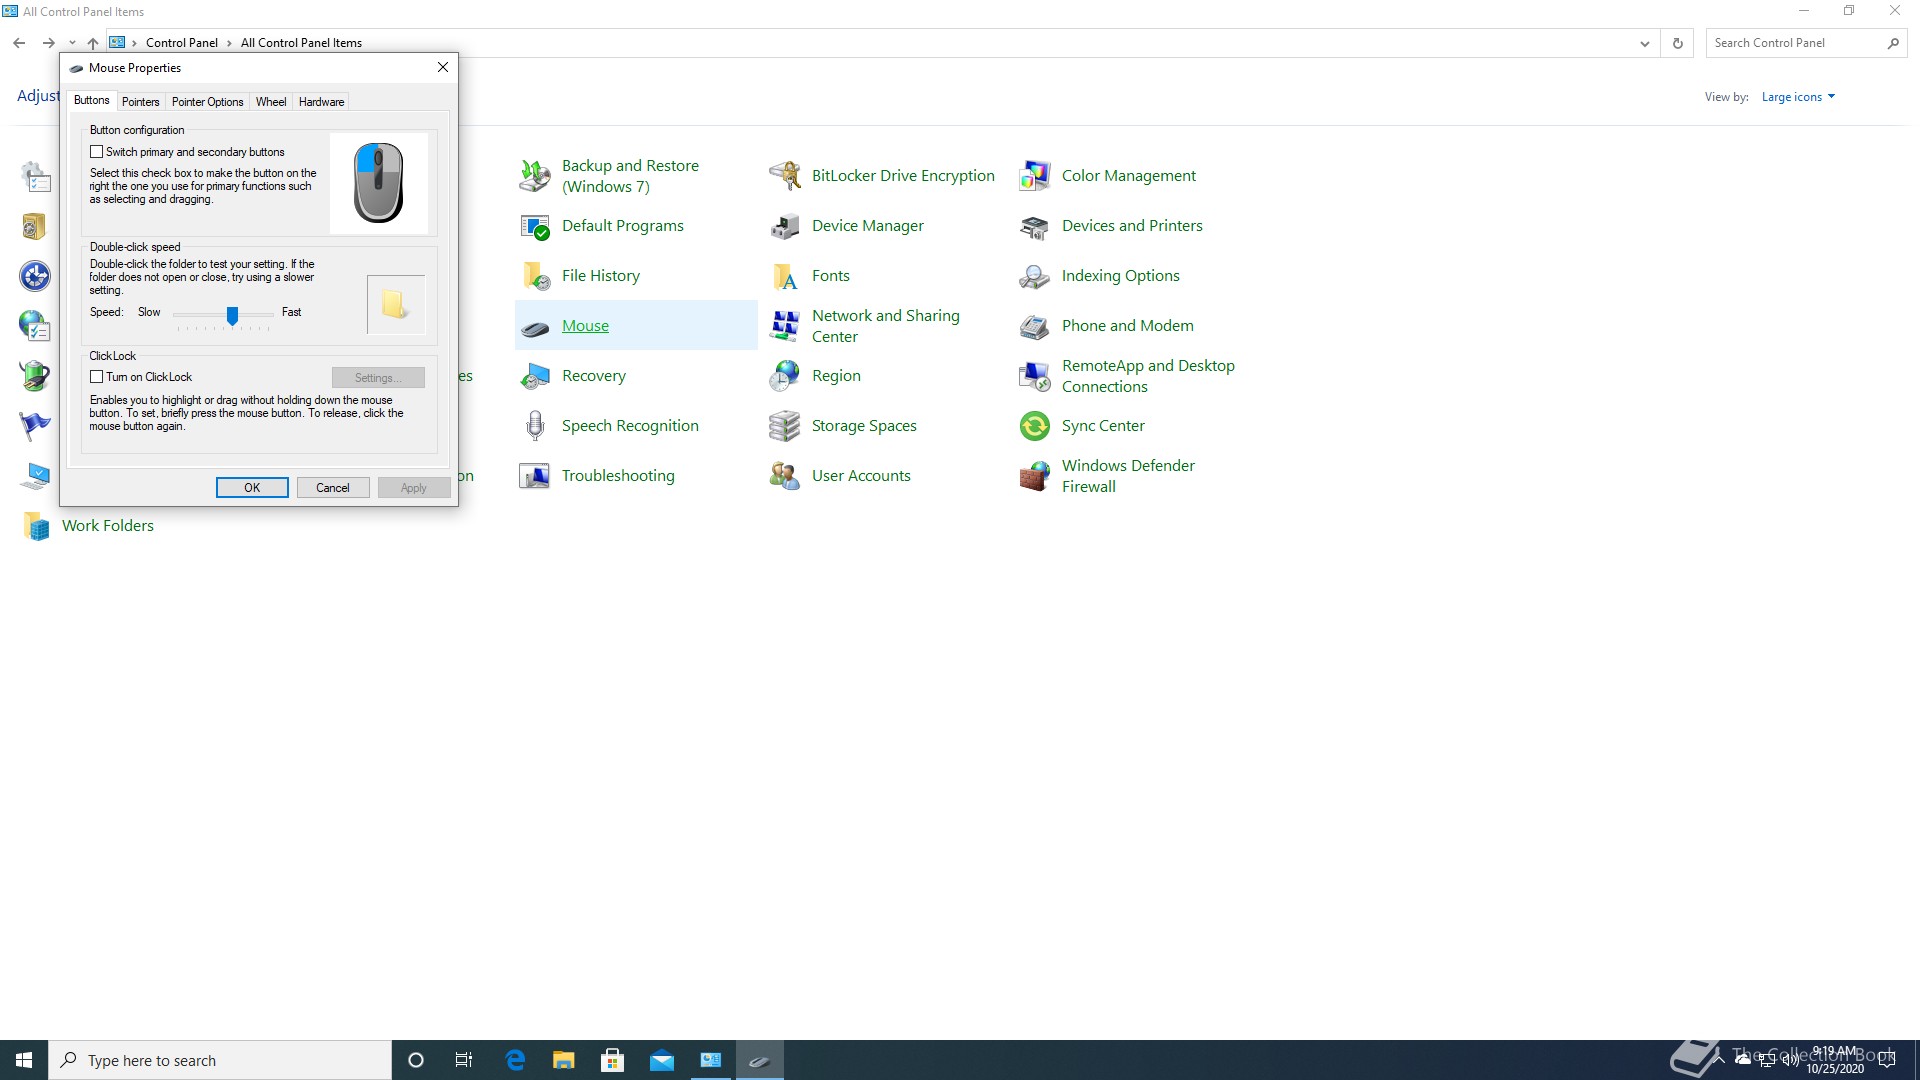Click the Work Folders icon

(35, 526)
